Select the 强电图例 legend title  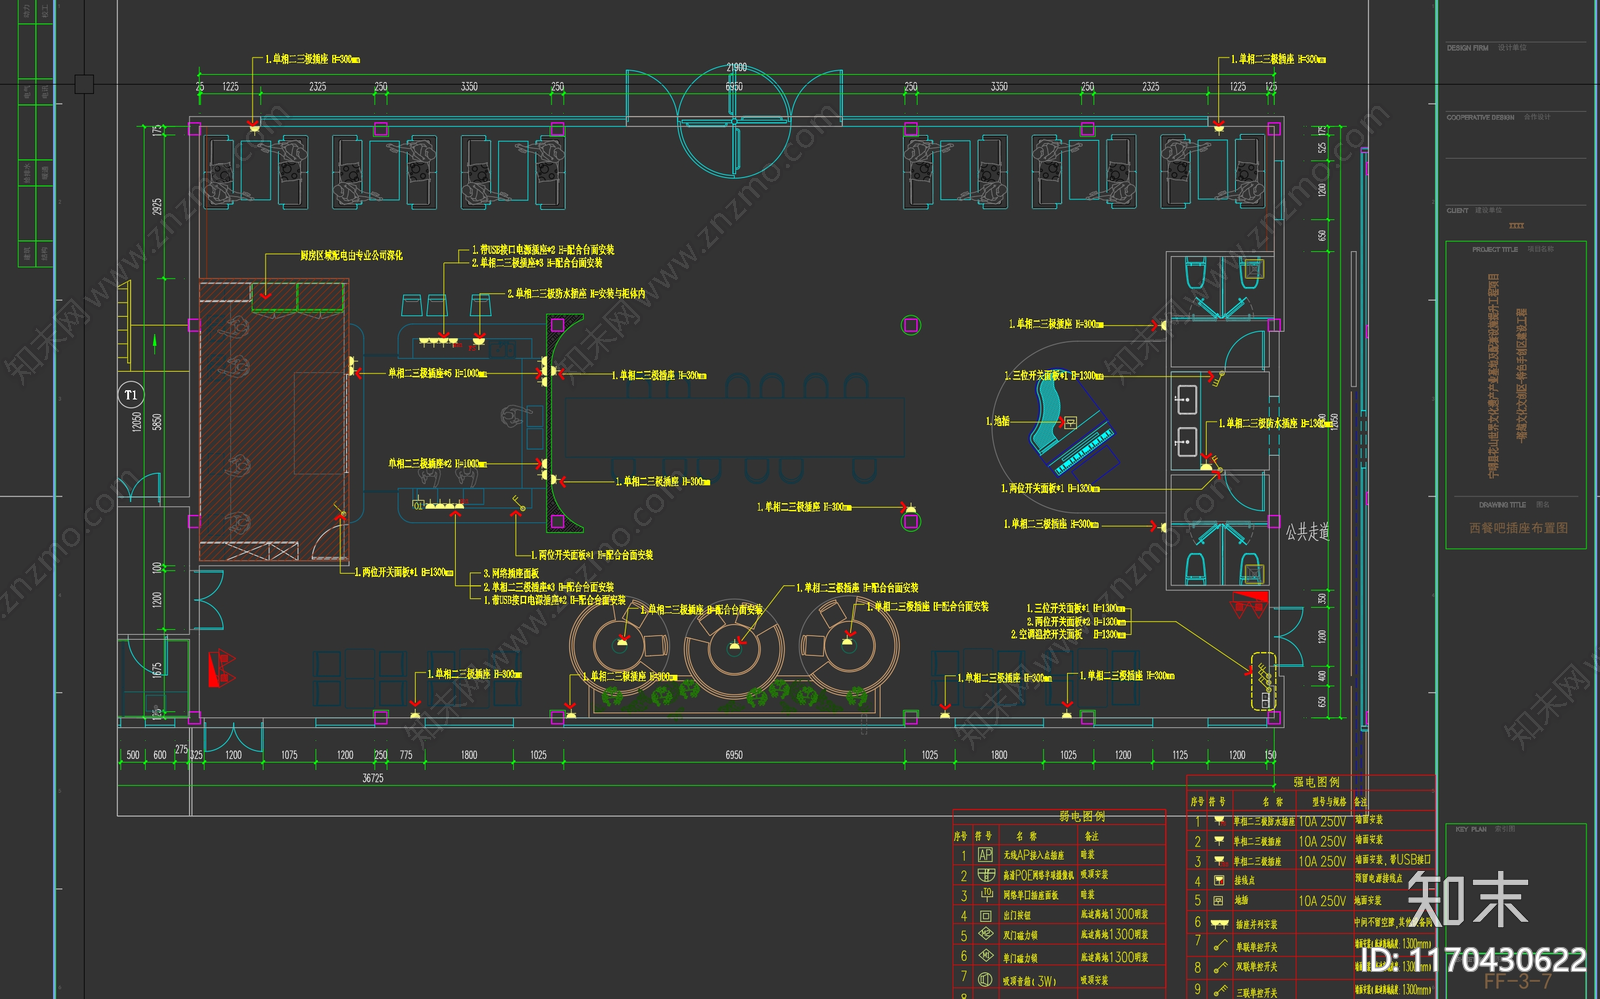click(1316, 782)
